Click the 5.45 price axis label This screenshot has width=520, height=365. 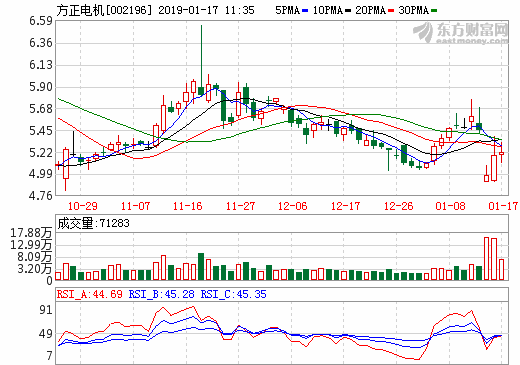click(41, 131)
